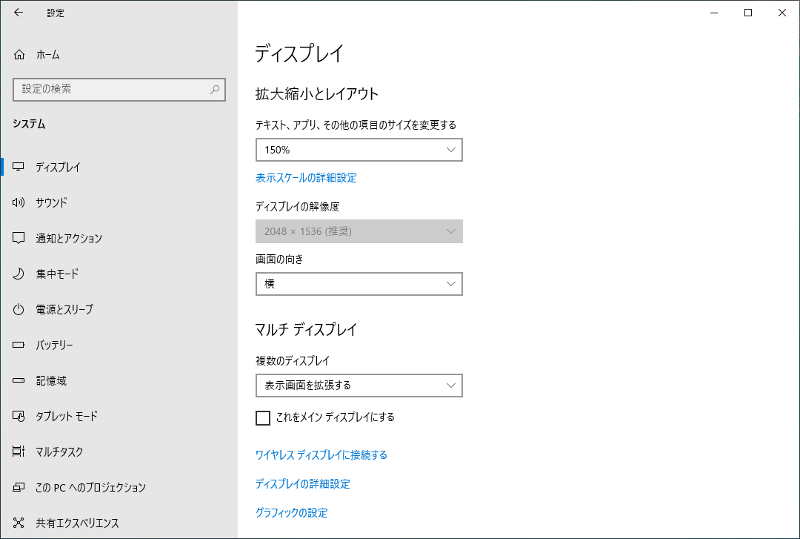Click the バッテリー battery icon

[x=18, y=345]
